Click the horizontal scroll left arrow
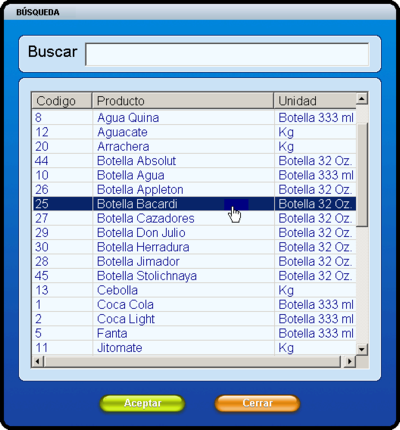The height and width of the screenshot is (430, 400). point(38,361)
